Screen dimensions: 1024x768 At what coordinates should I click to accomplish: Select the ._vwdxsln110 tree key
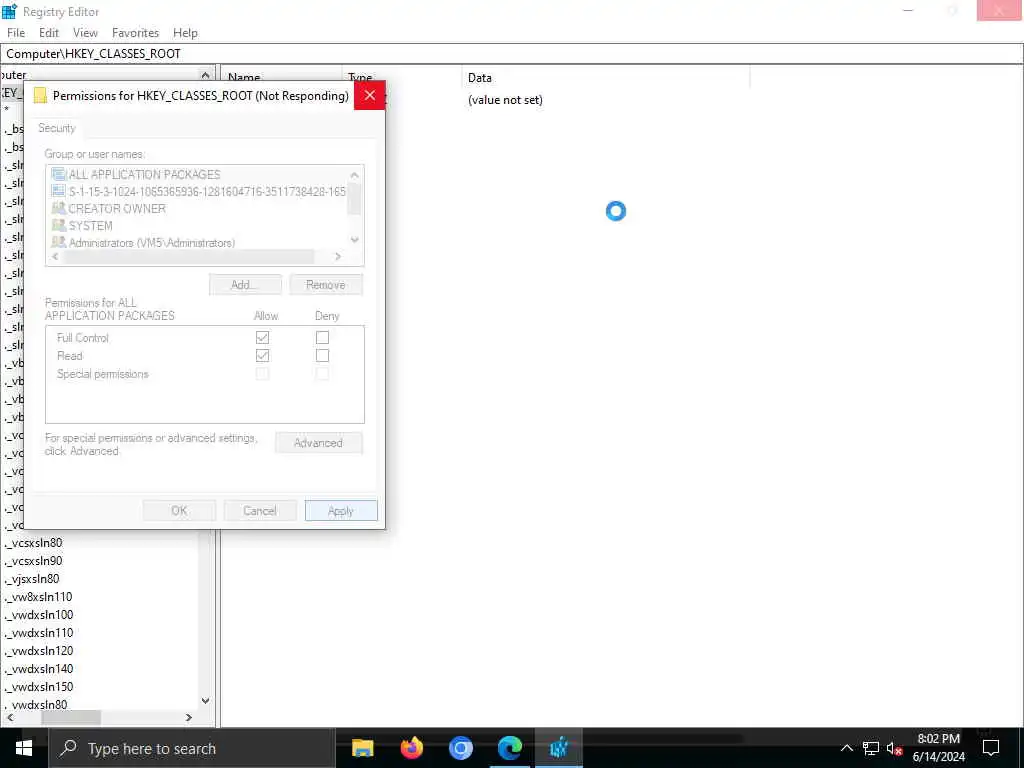tap(40, 633)
